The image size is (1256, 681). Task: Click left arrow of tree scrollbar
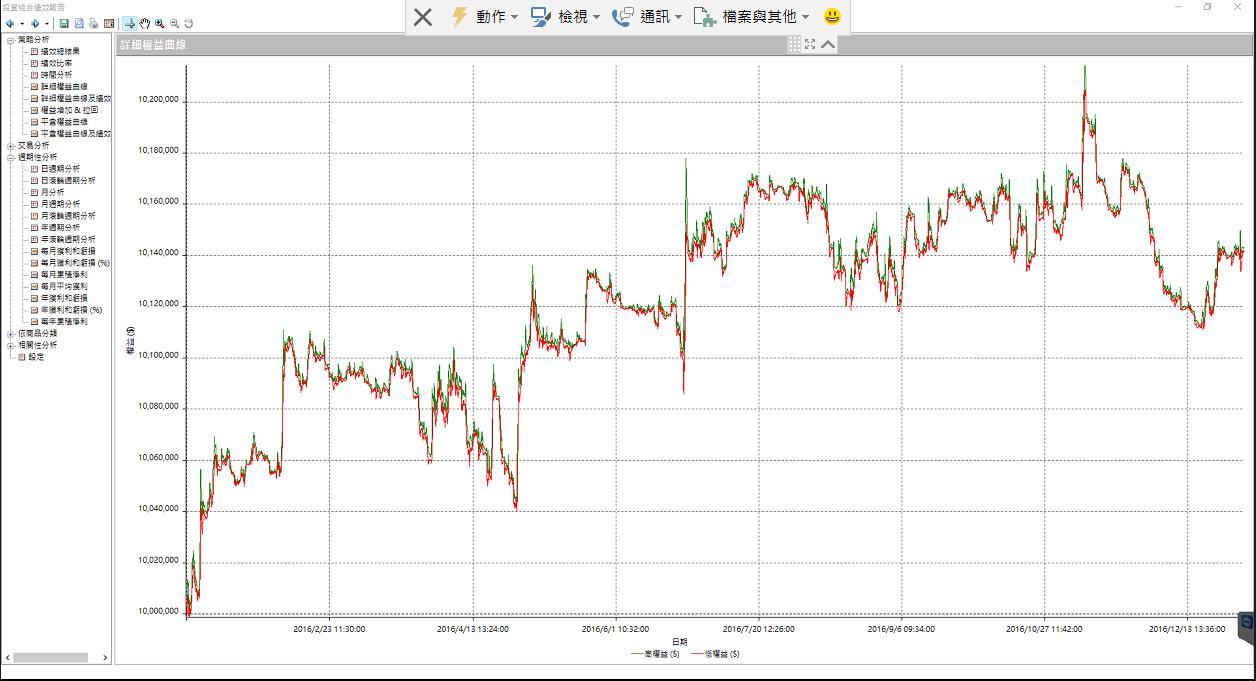[8, 658]
